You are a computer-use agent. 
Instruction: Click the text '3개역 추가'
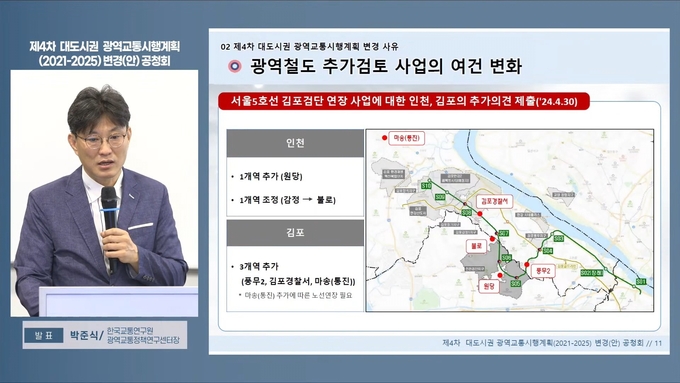259,266
